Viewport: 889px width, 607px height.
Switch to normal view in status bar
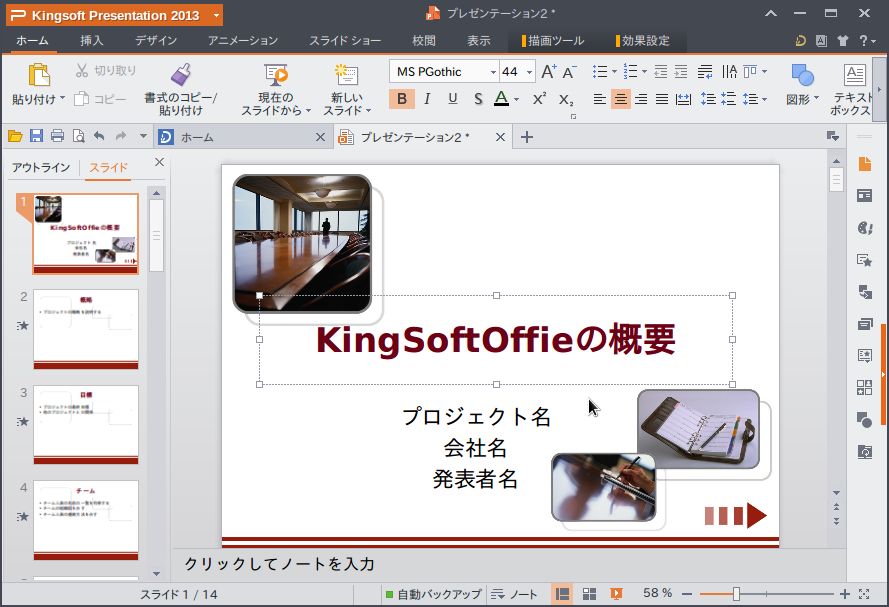pos(562,594)
